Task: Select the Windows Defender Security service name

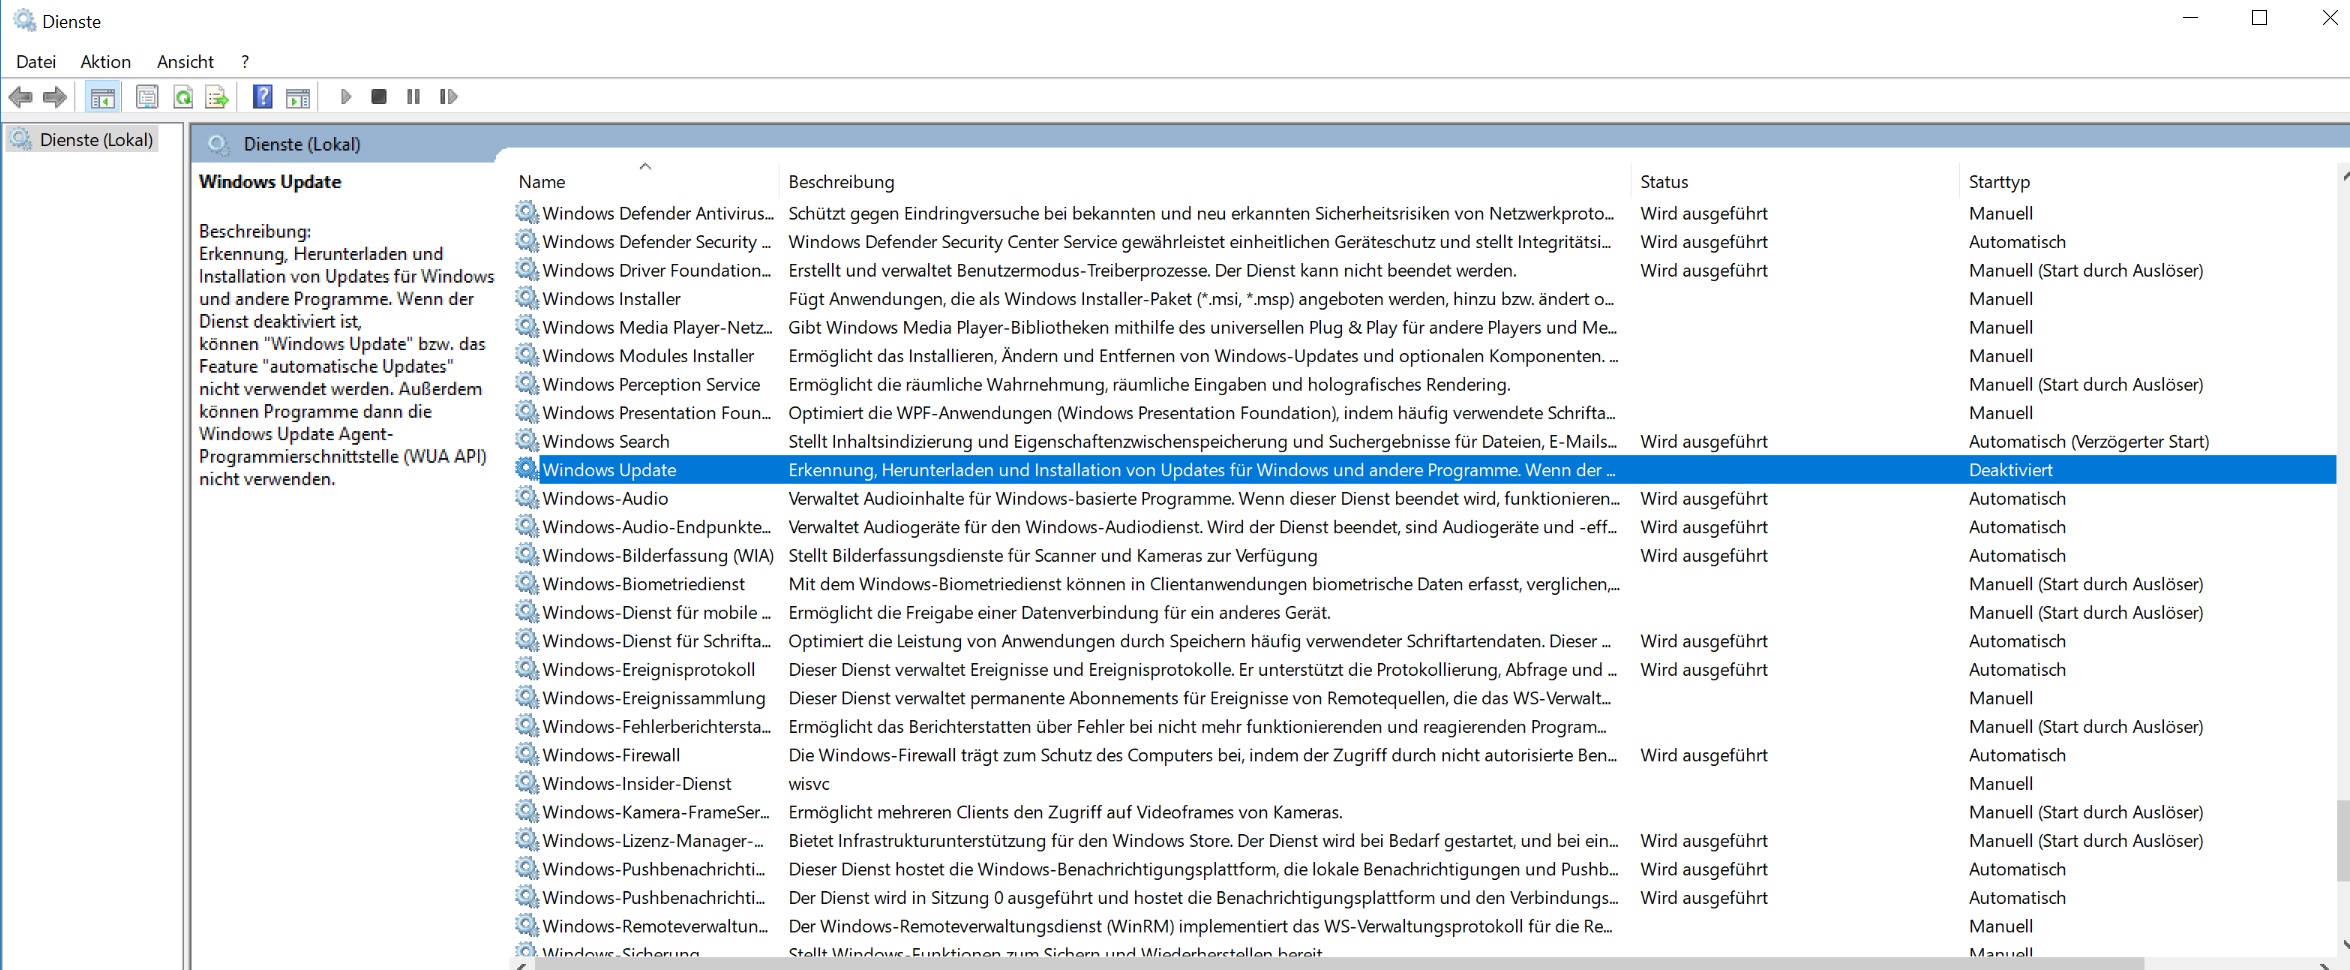Action: (657, 242)
